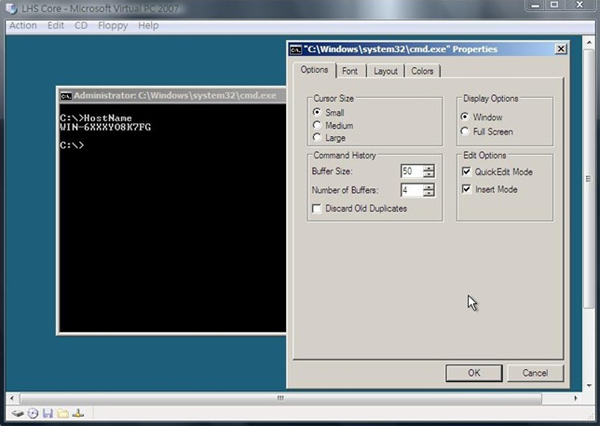The height and width of the screenshot is (426, 600).
Task: Choose Full Screen display option
Action: (466, 131)
